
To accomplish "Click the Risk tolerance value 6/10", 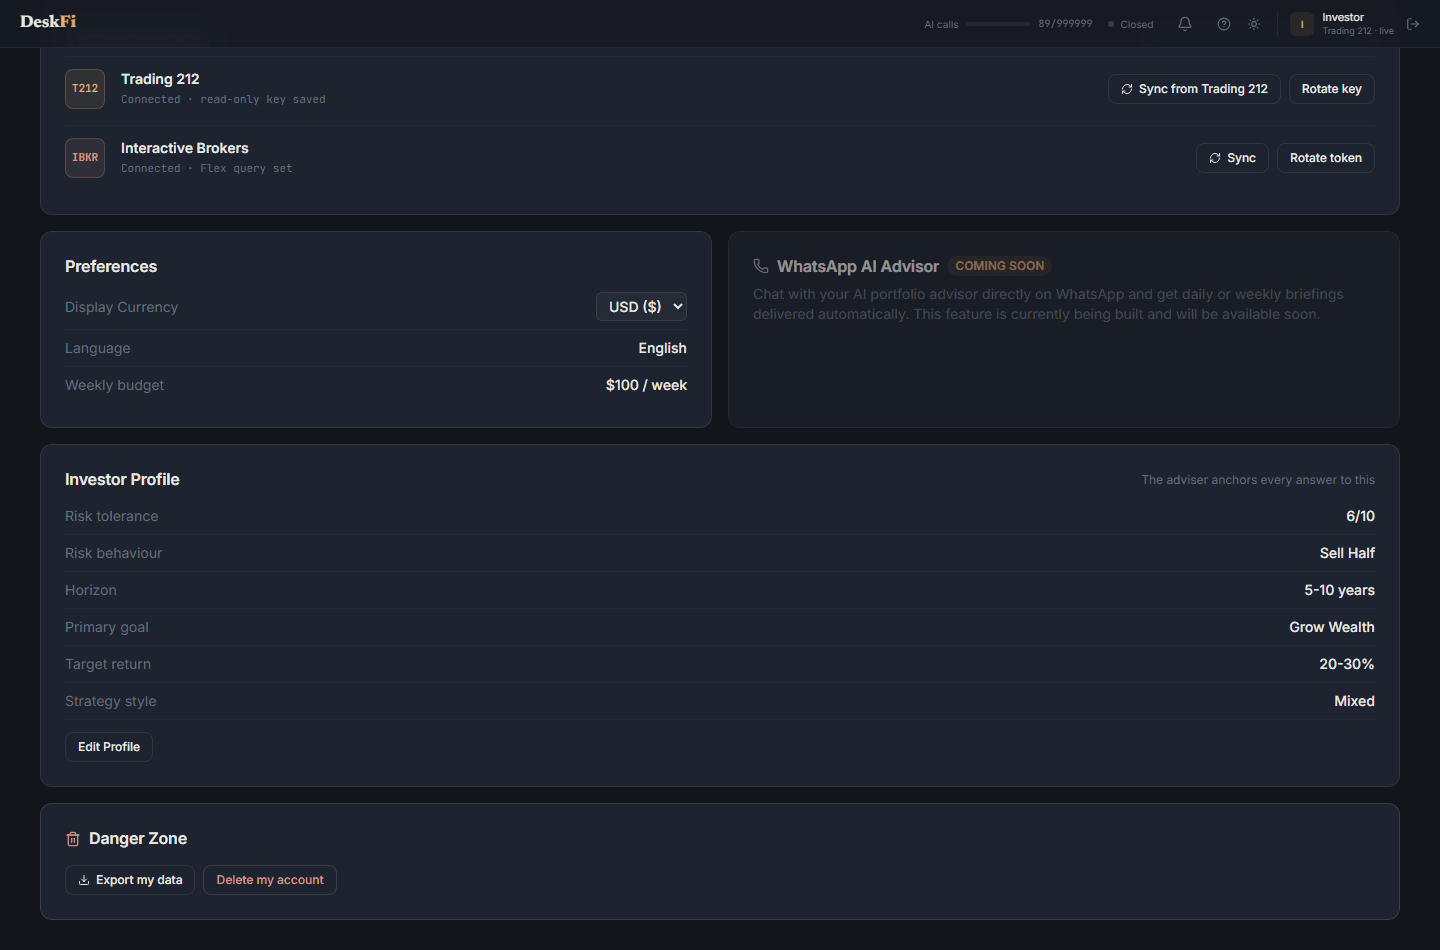I will pos(1360,516).
